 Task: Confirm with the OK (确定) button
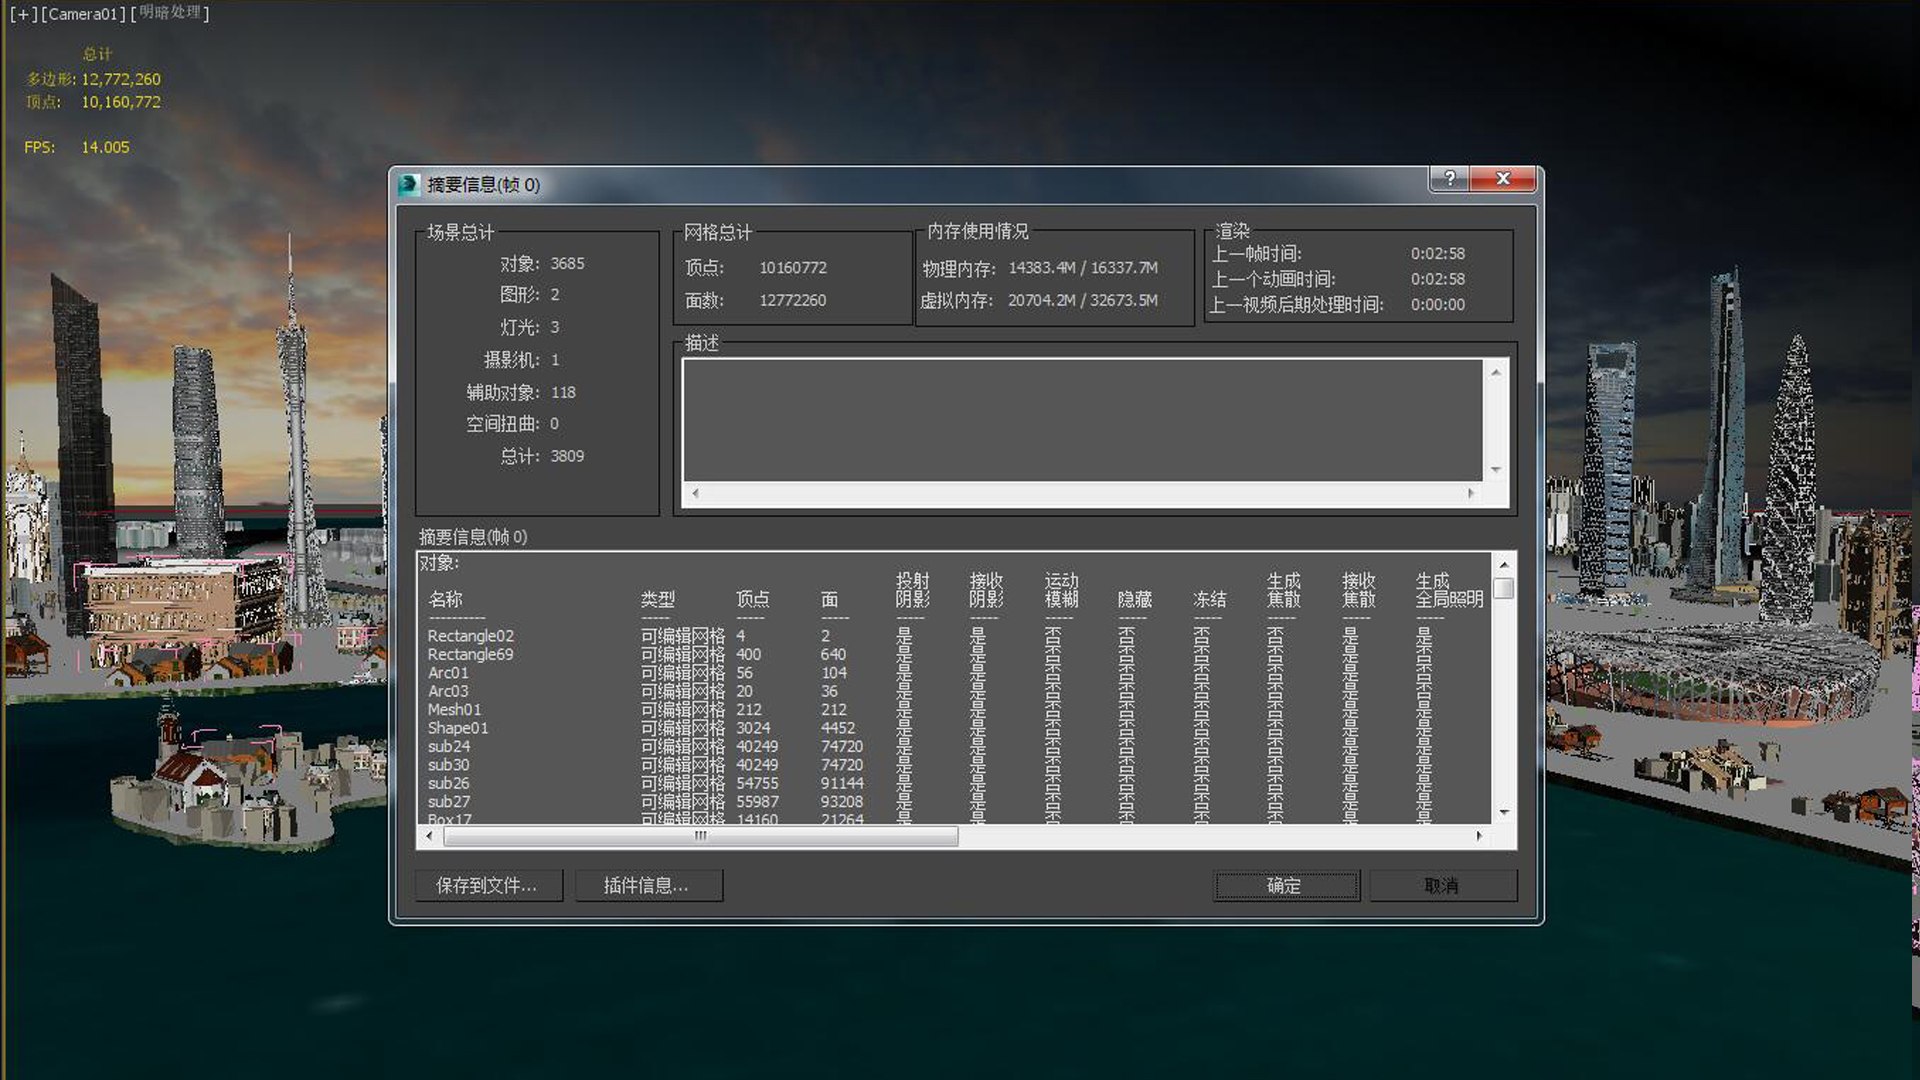coord(1285,885)
